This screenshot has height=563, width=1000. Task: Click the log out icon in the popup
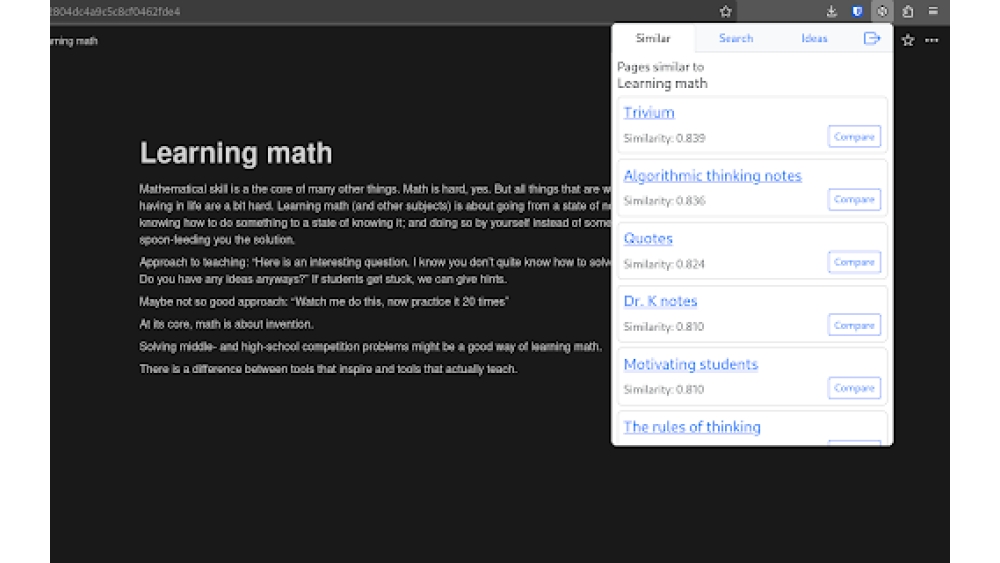872,38
